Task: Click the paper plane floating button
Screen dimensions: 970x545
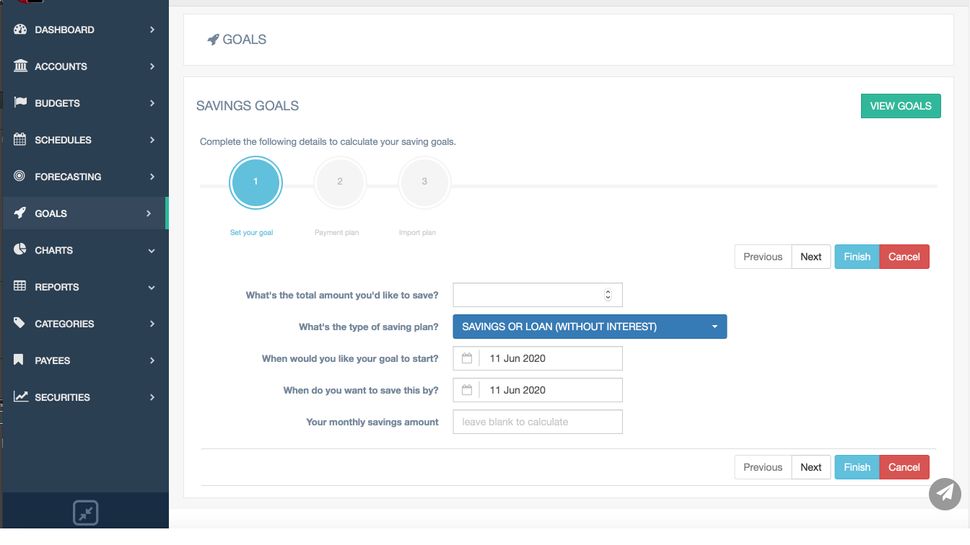Action: pos(944,494)
